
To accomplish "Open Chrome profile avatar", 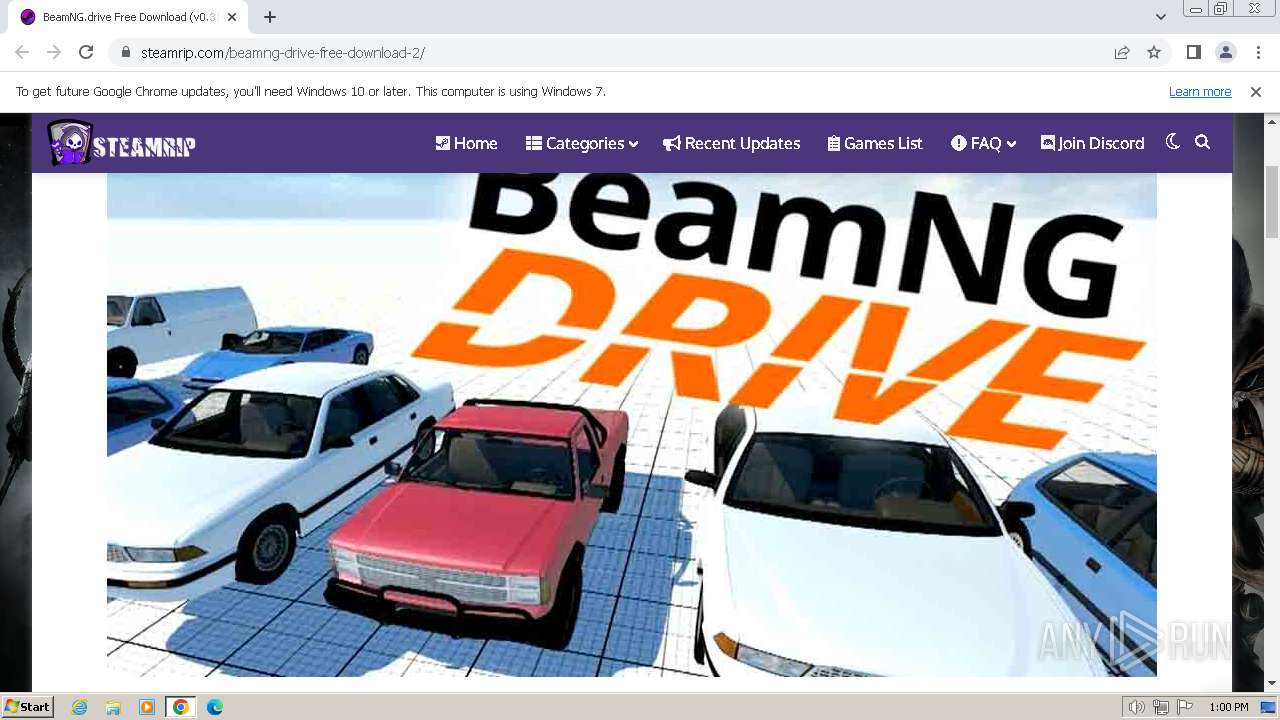I will click(x=1226, y=52).
